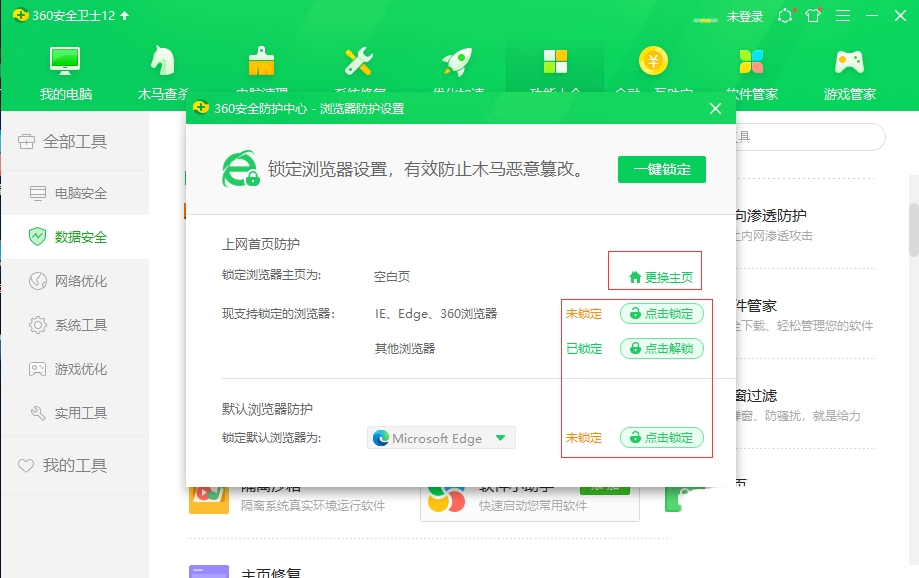
Task: Open the 功能大全 grid icon
Action: [x=555, y=61]
